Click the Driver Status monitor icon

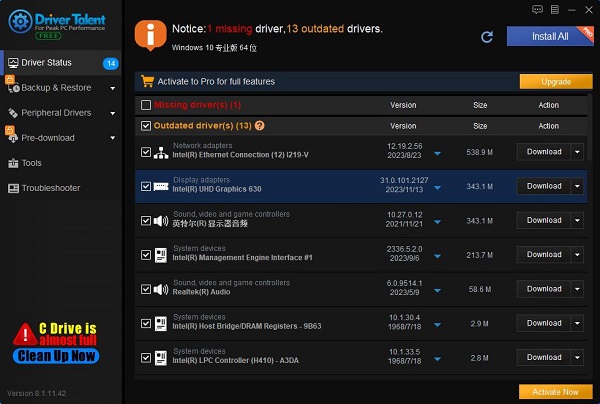(x=13, y=63)
